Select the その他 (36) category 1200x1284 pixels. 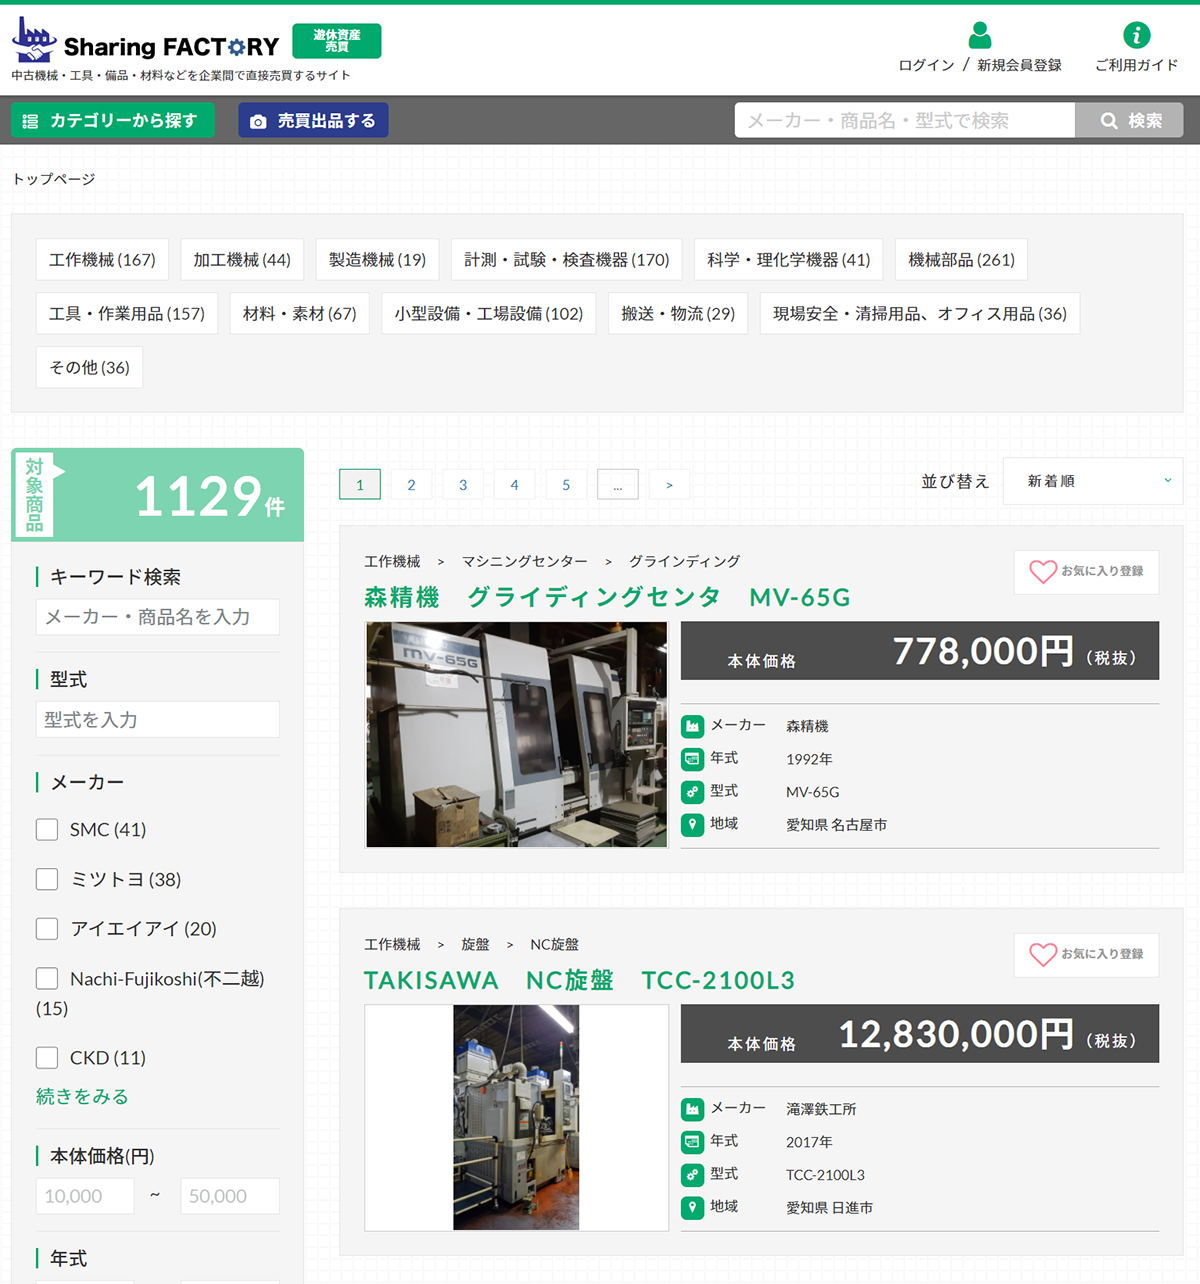coord(89,368)
